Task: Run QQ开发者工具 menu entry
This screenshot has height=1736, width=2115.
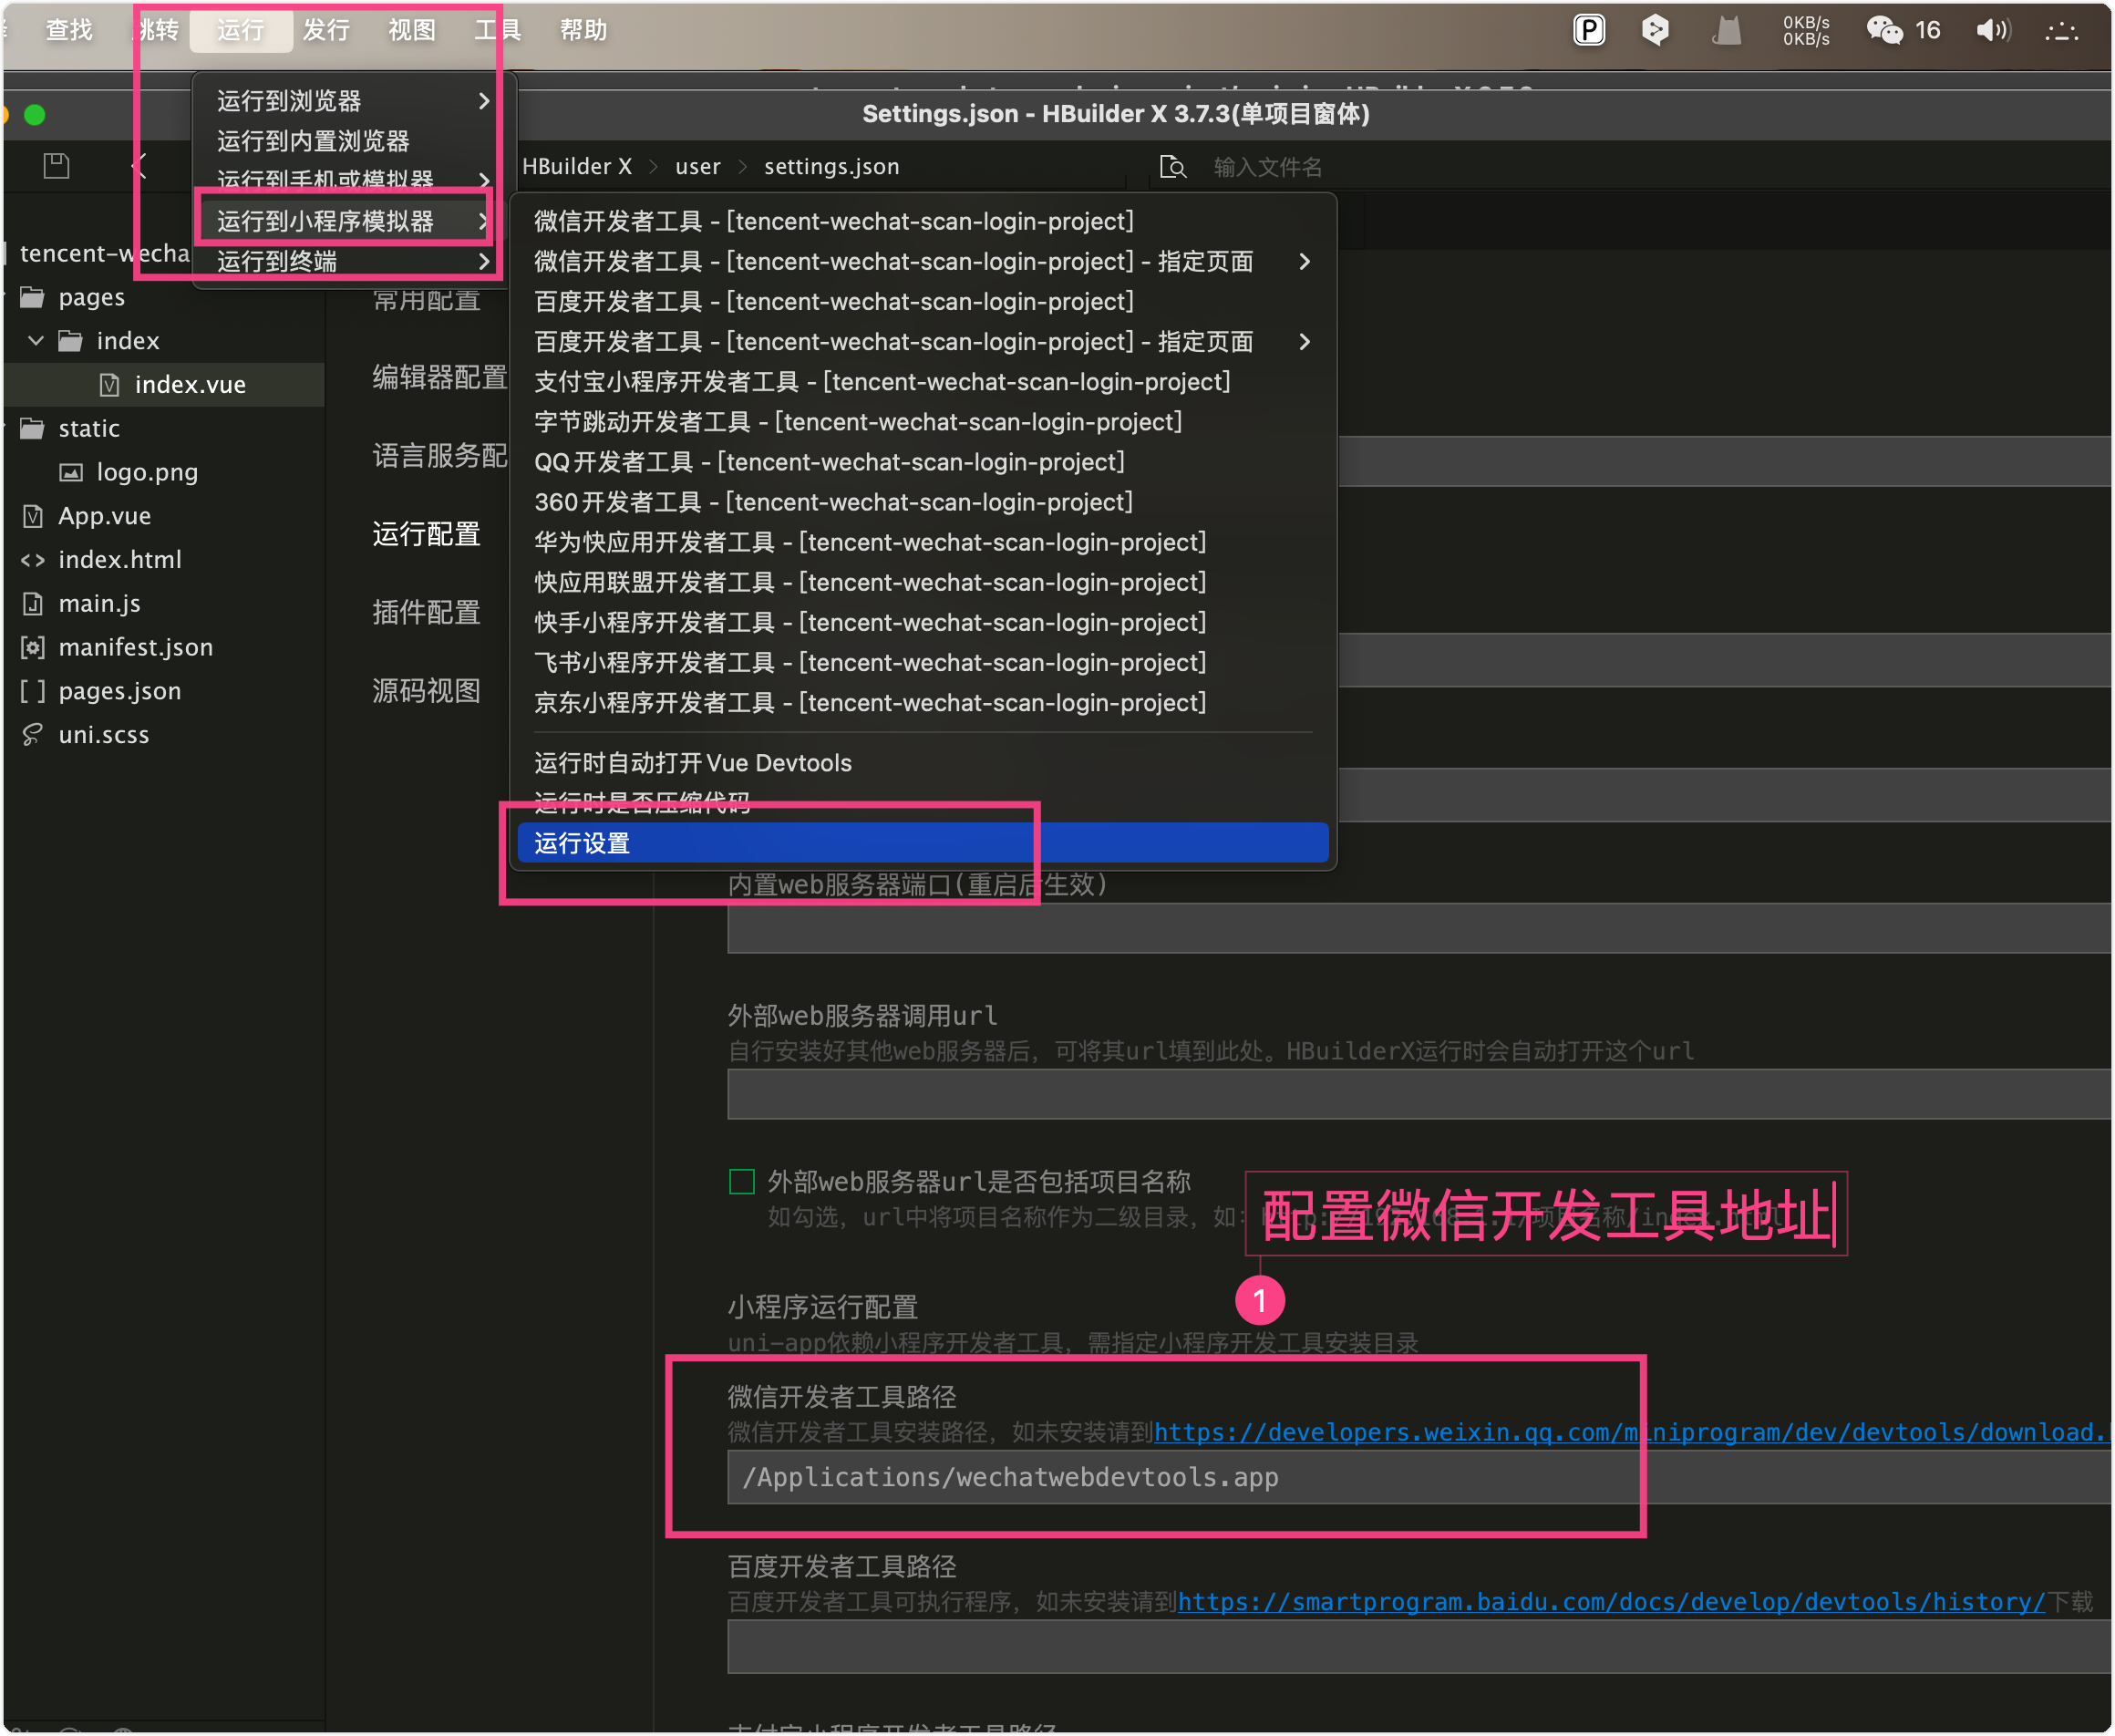Action: (923, 462)
